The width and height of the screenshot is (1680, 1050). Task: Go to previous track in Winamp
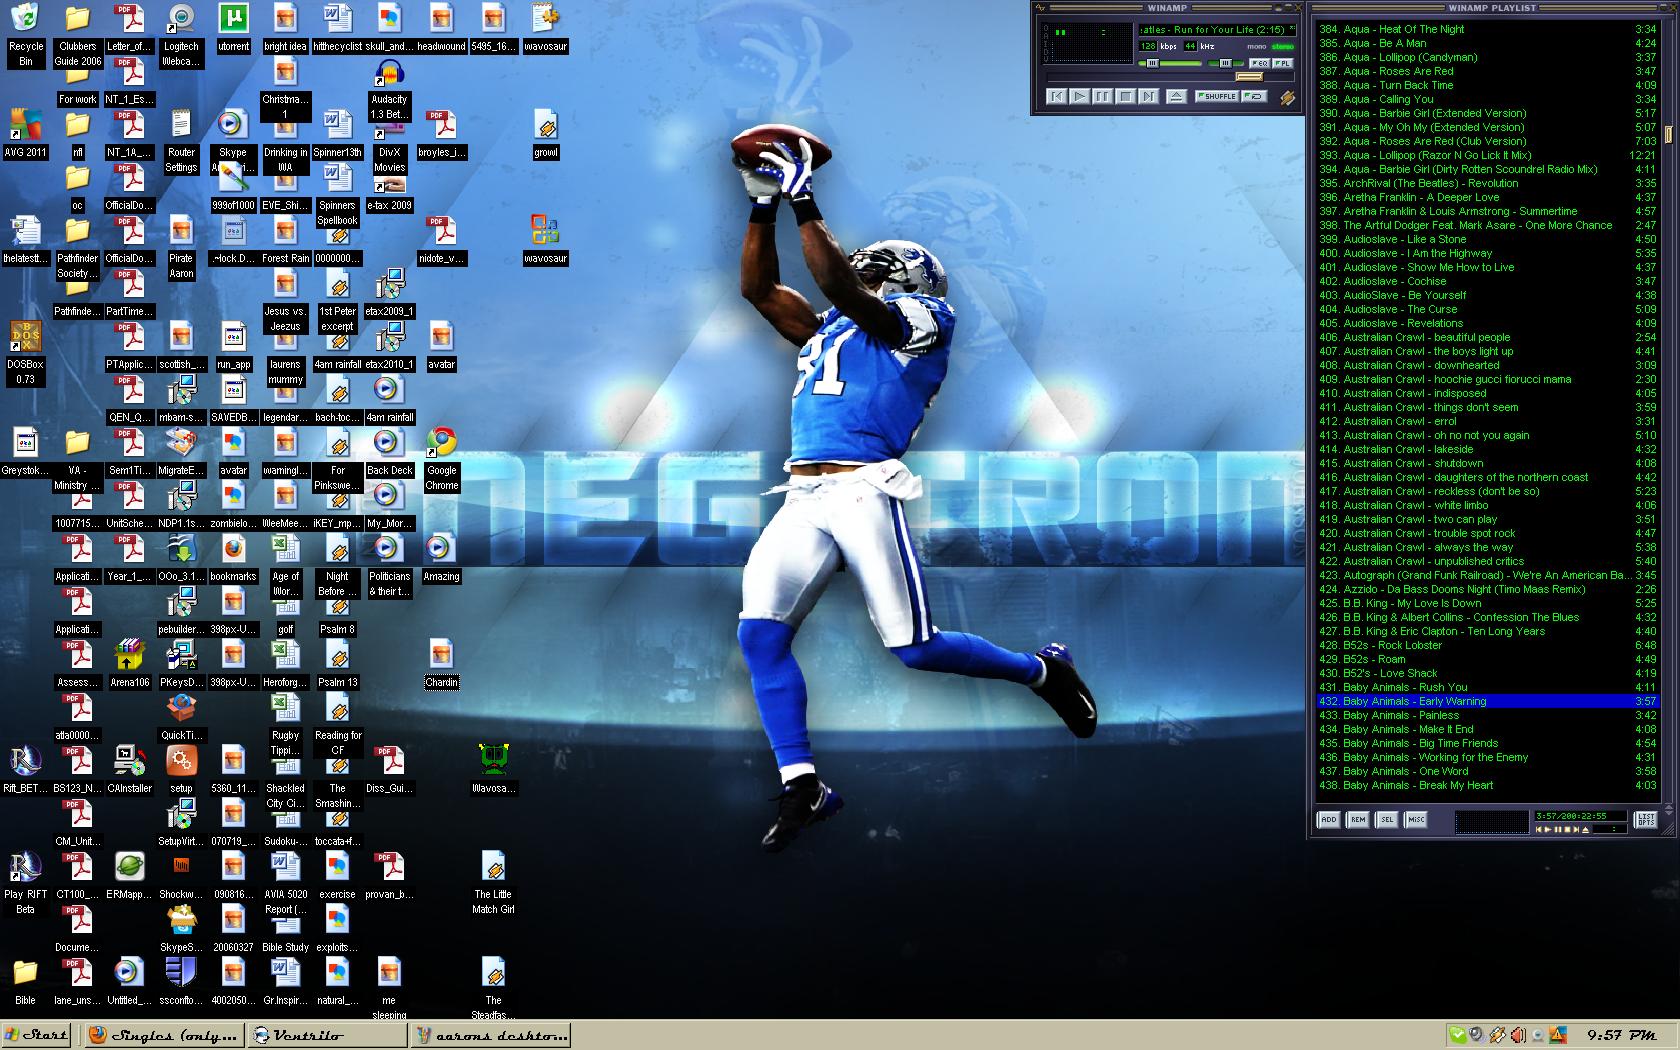point(1056,97)
